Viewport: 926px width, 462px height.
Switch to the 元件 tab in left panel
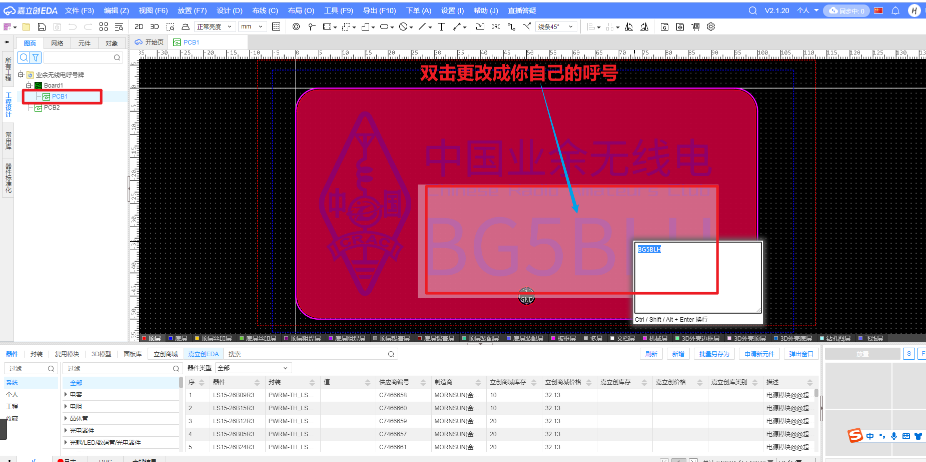point(84,43)
